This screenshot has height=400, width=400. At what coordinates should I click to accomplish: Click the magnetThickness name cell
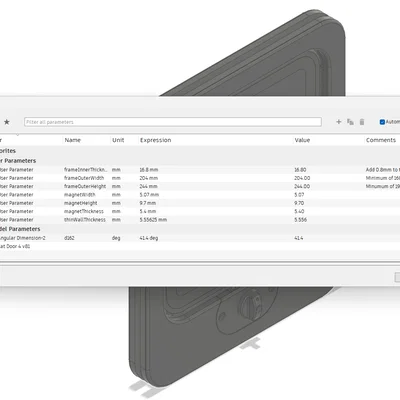(x=84, y=211)
